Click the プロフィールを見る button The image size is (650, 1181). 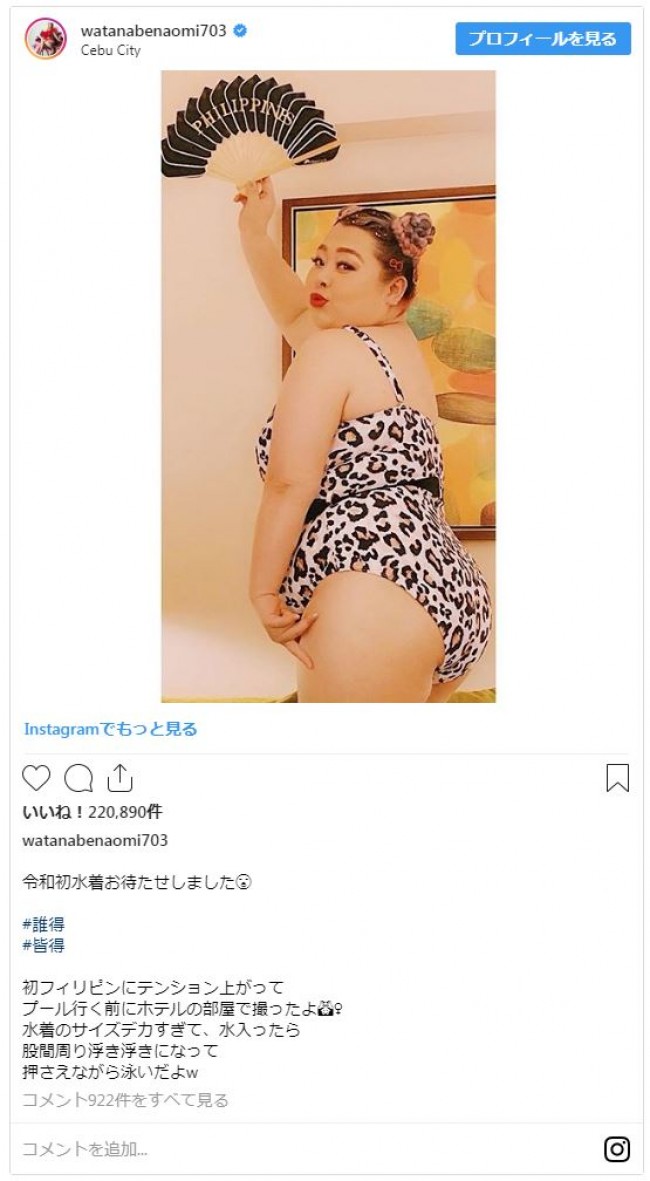[542, 38]
